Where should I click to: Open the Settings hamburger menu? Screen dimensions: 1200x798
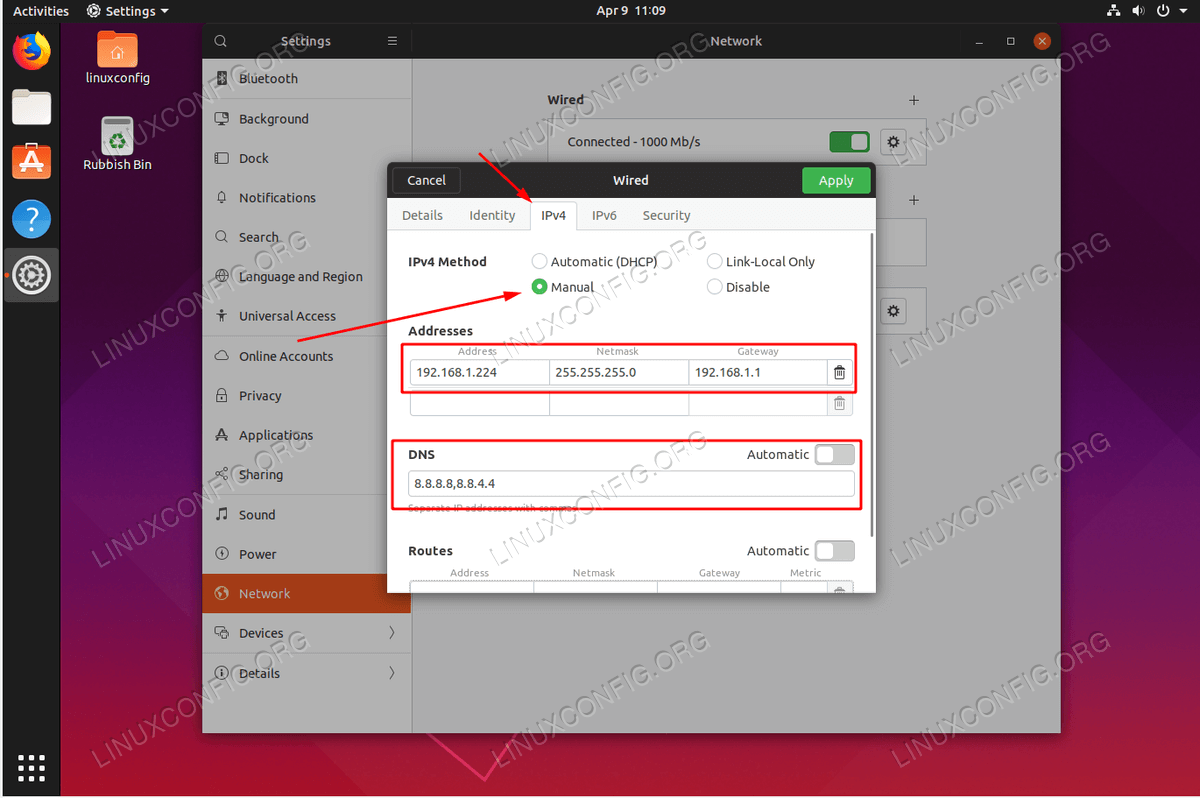click(x=392, y=41)
